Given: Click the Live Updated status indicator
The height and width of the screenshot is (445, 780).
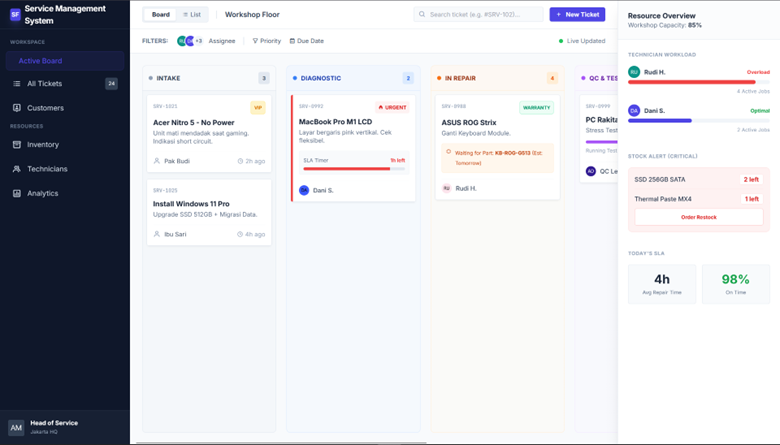Looking at the screenshot, I should [x=581, y=41].
